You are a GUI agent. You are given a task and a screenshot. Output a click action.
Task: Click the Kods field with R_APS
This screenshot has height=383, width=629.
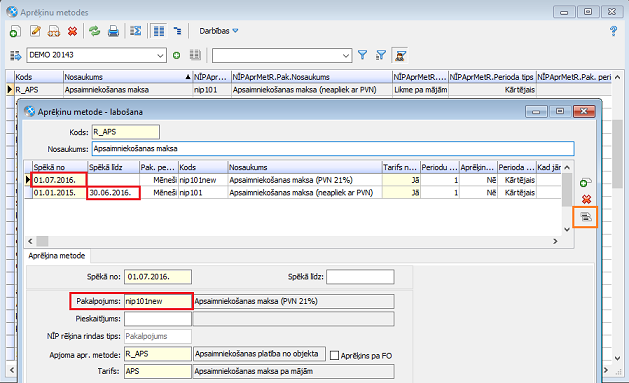(x=126, y=132)
